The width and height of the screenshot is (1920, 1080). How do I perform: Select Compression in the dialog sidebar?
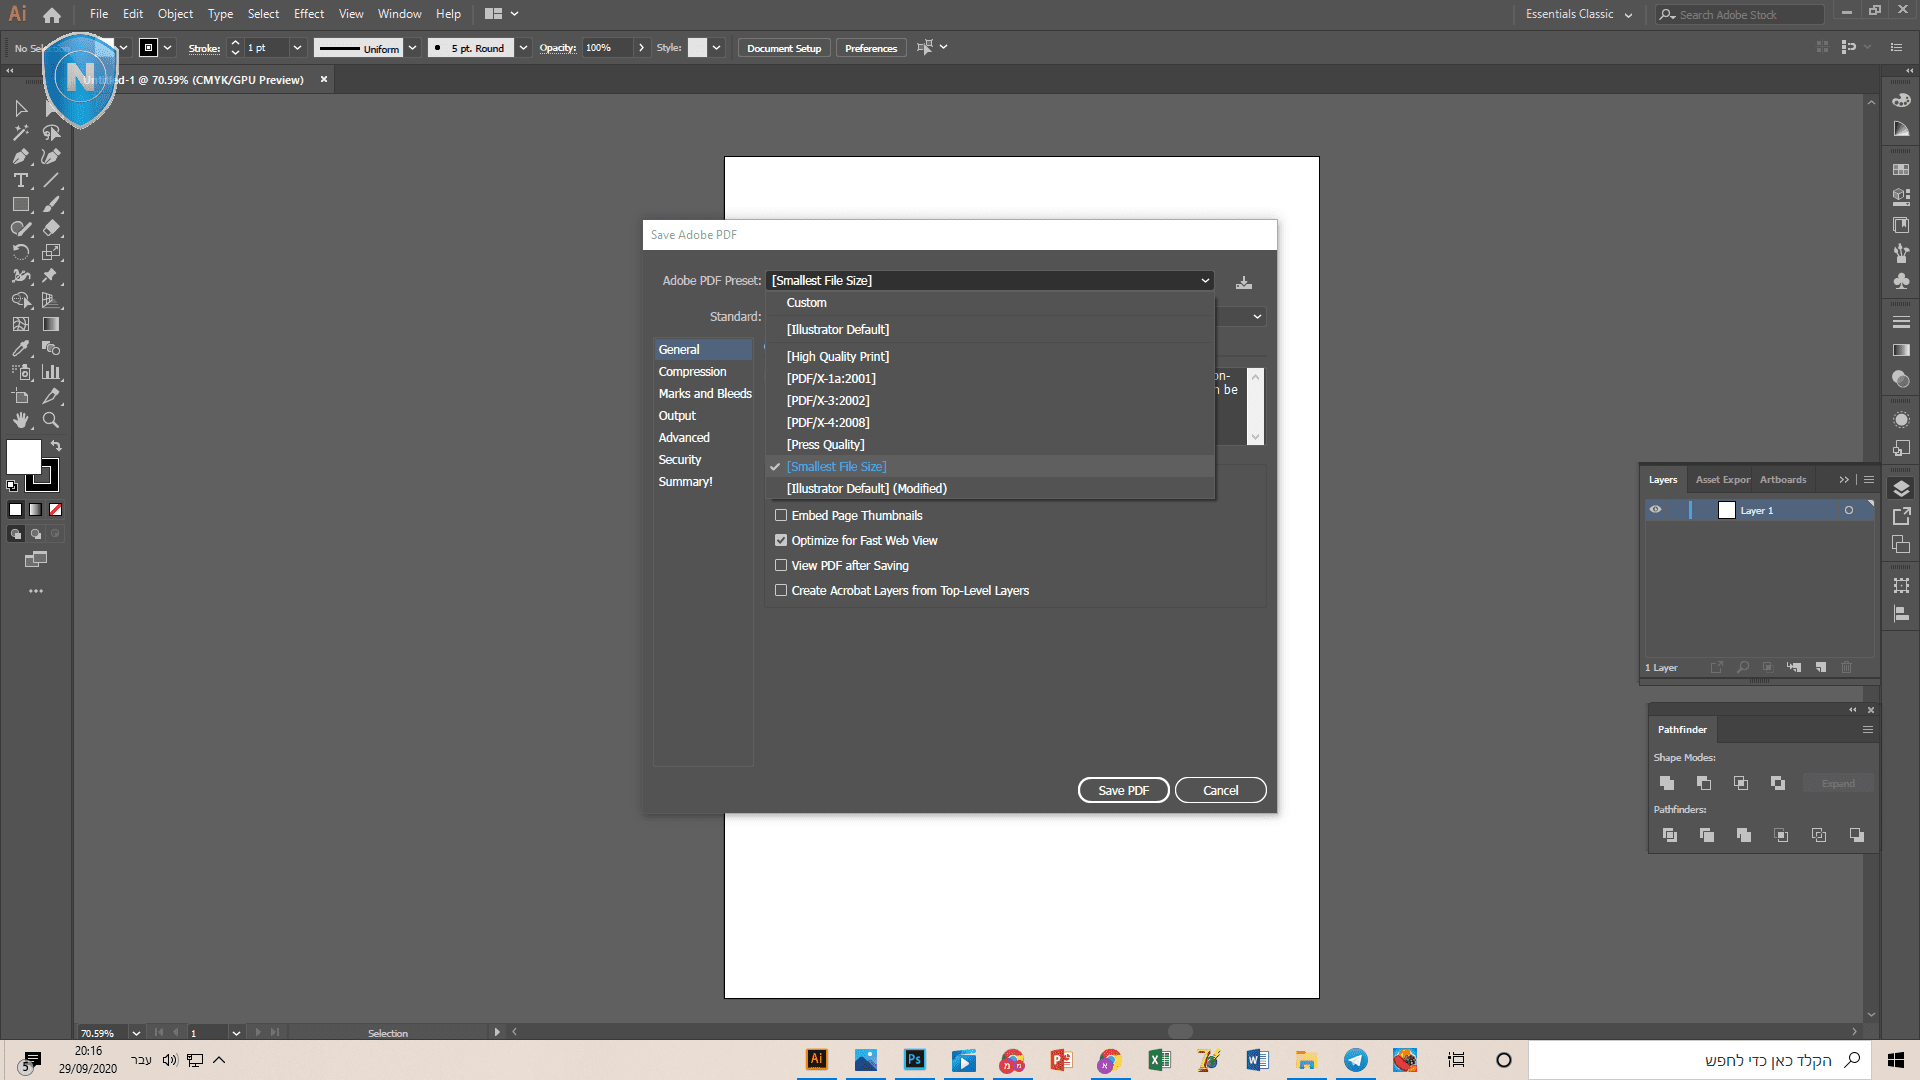[x=692, y=372]
